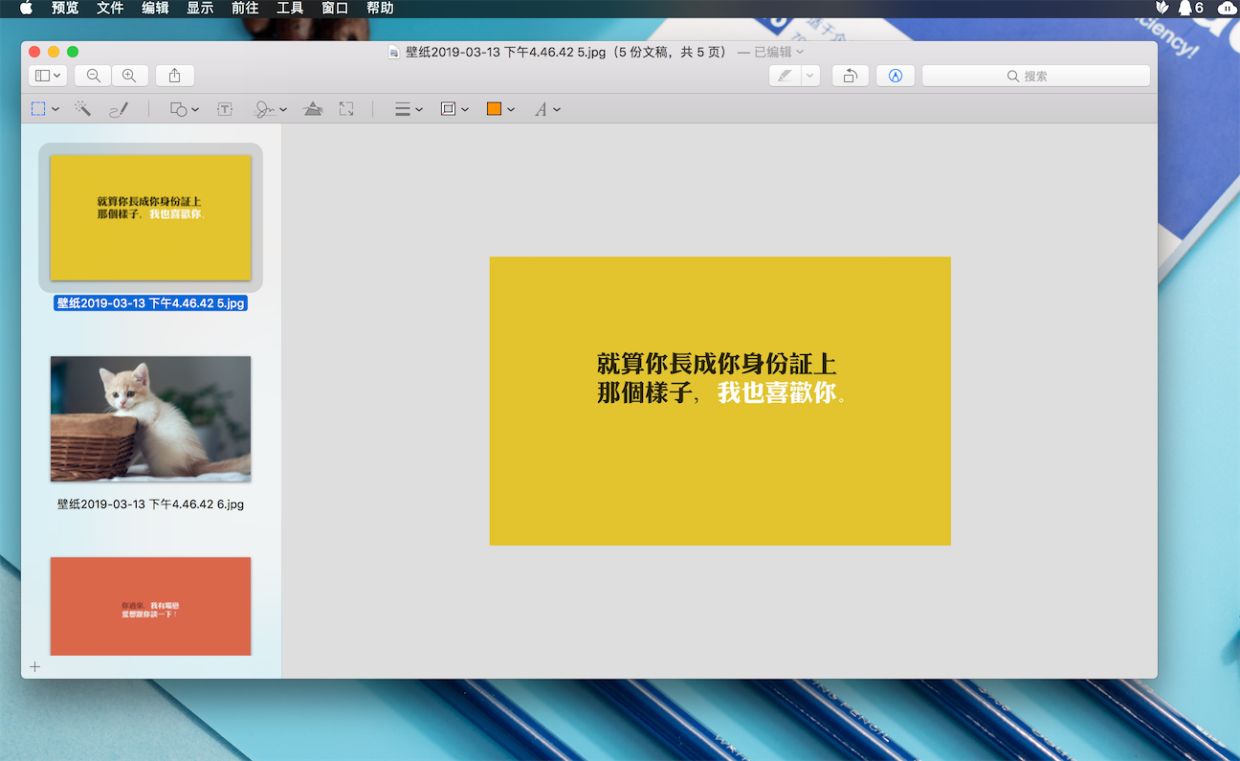Open the border color dropdown

[x=454, y=109]
